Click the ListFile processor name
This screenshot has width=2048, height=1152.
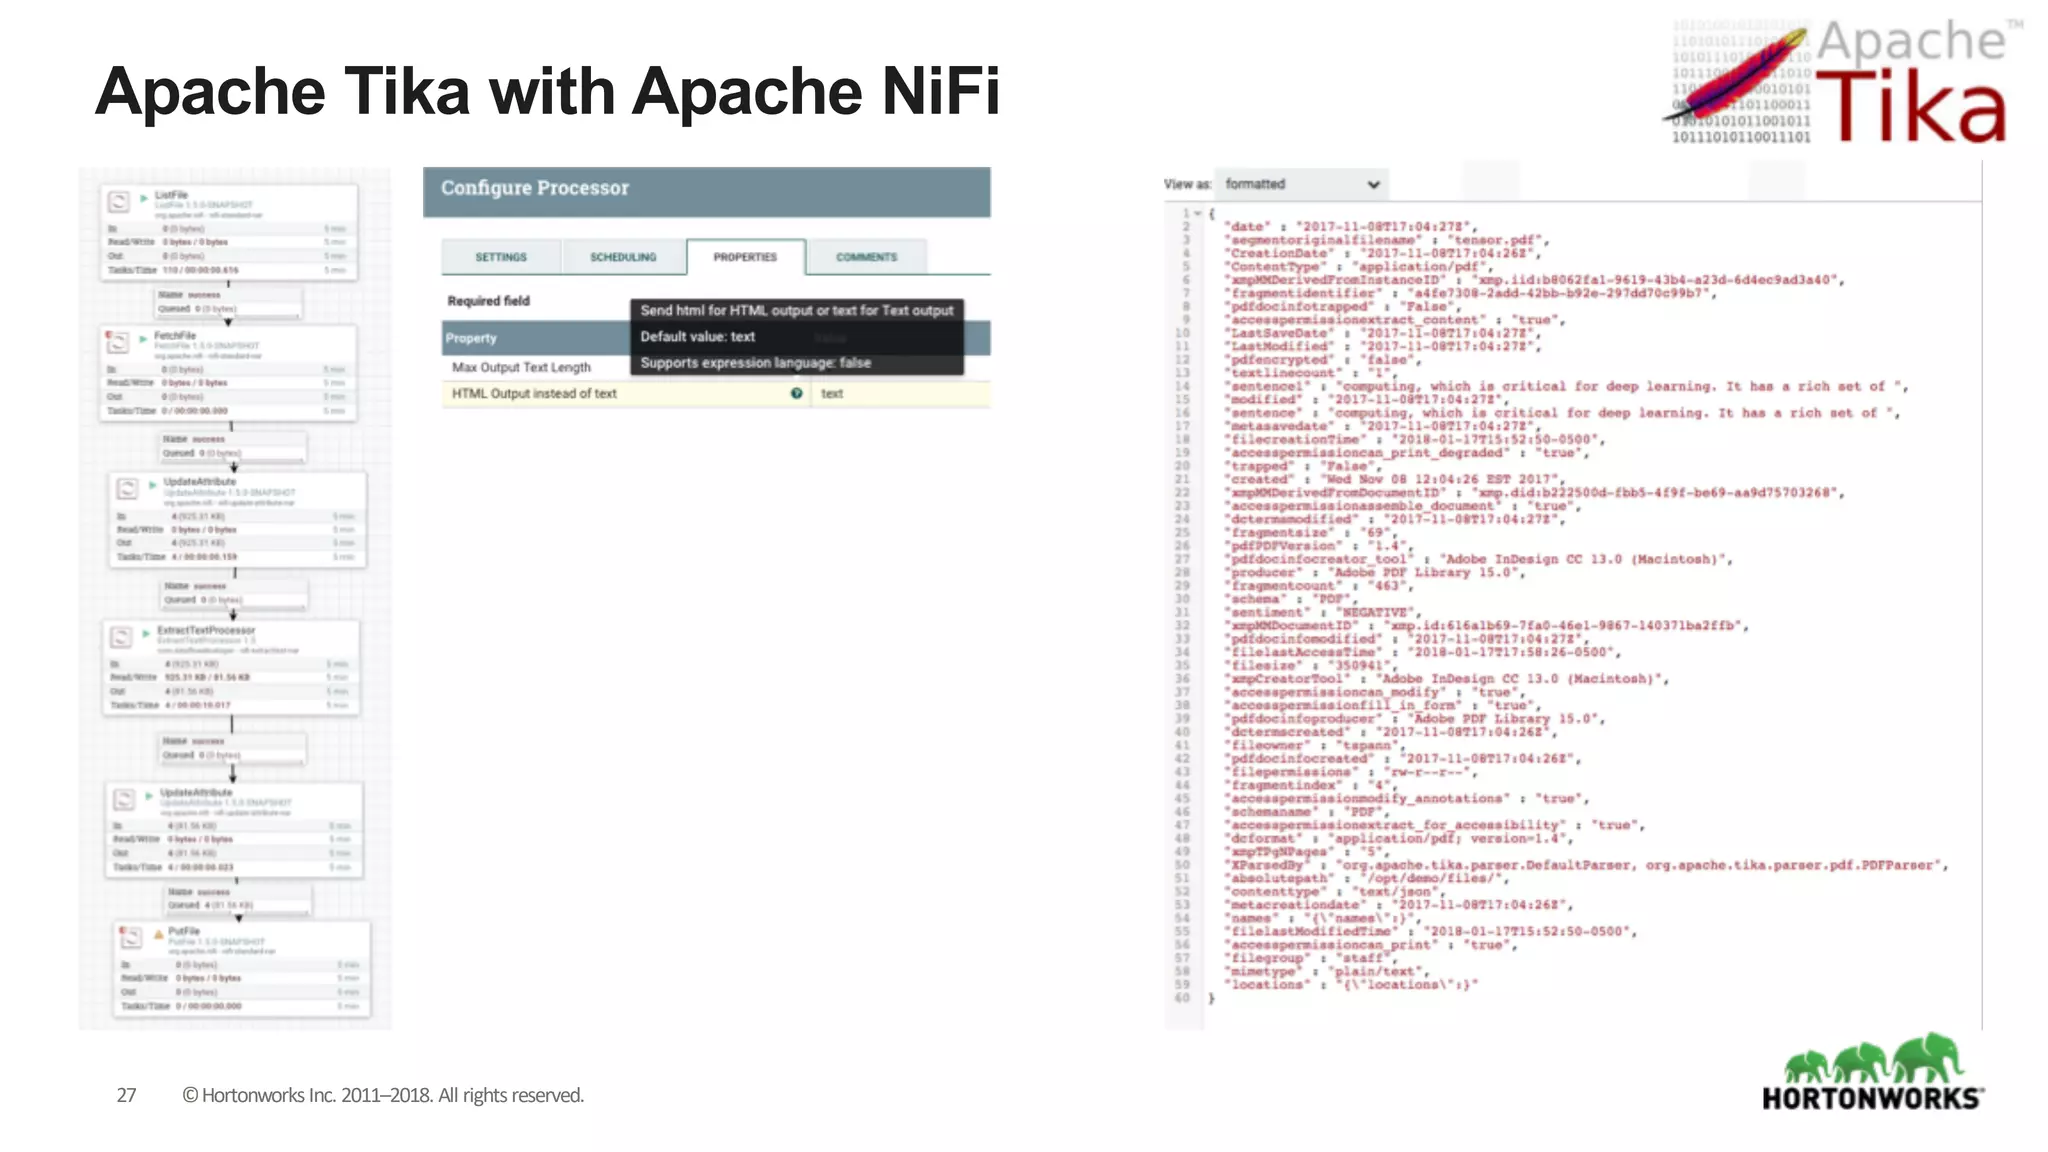coord(172,195)
